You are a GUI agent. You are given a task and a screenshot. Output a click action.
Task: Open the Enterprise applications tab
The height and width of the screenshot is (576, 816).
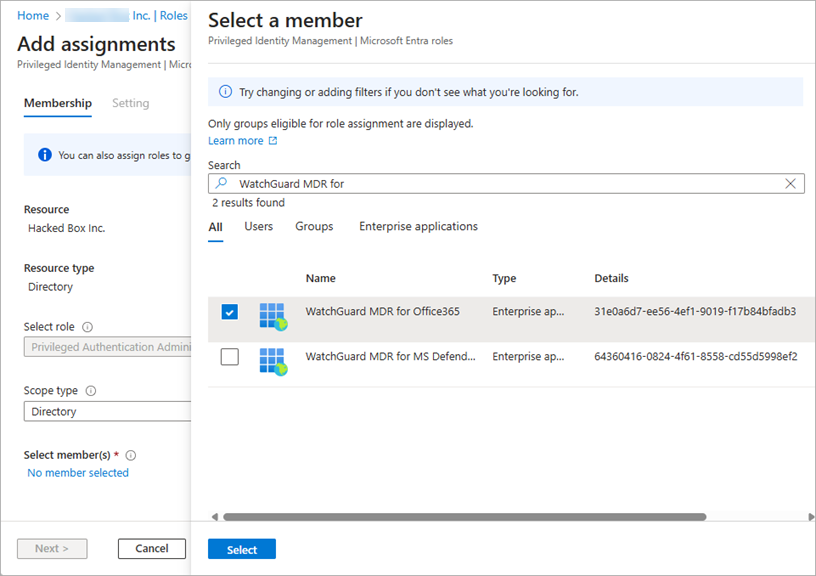(x=418, y=226)
